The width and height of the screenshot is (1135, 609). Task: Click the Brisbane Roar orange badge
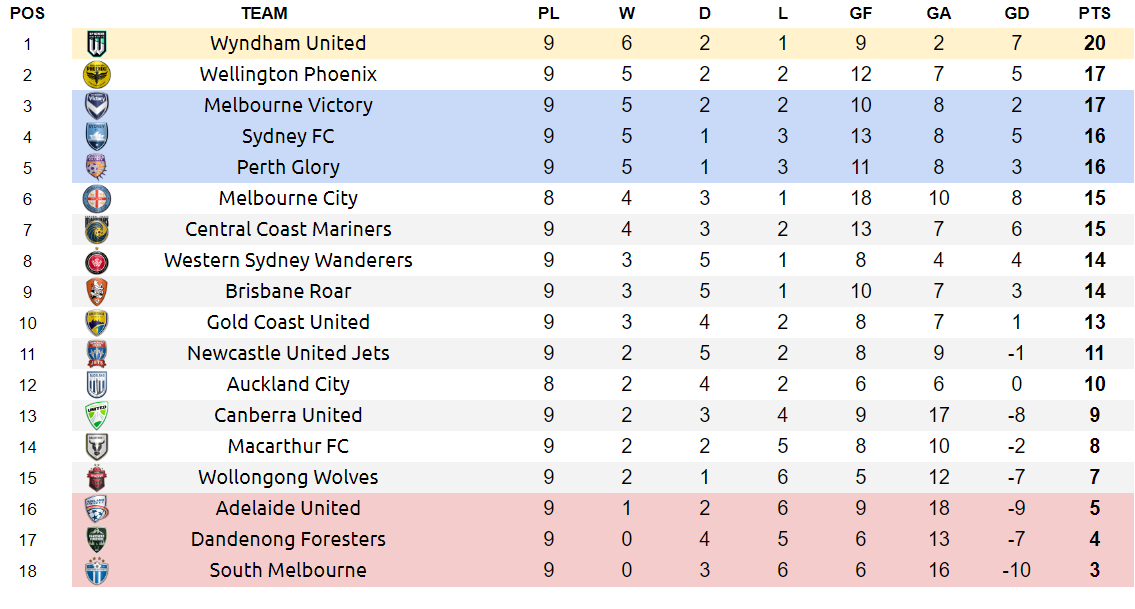tap(97, 291)
